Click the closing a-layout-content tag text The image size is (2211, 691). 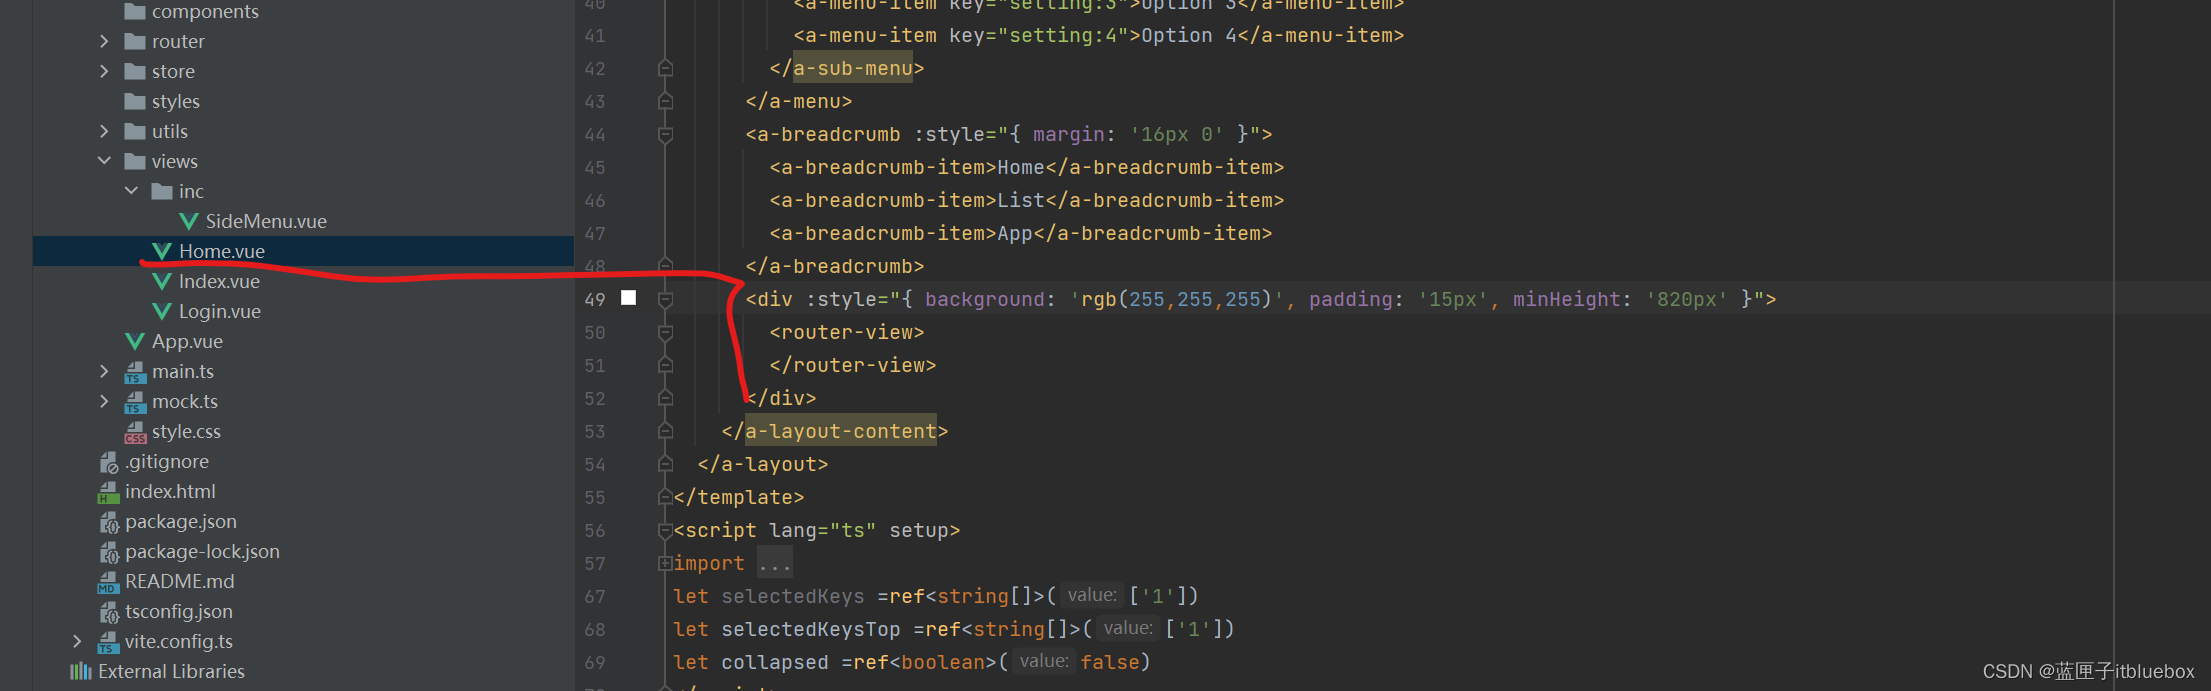835,431
